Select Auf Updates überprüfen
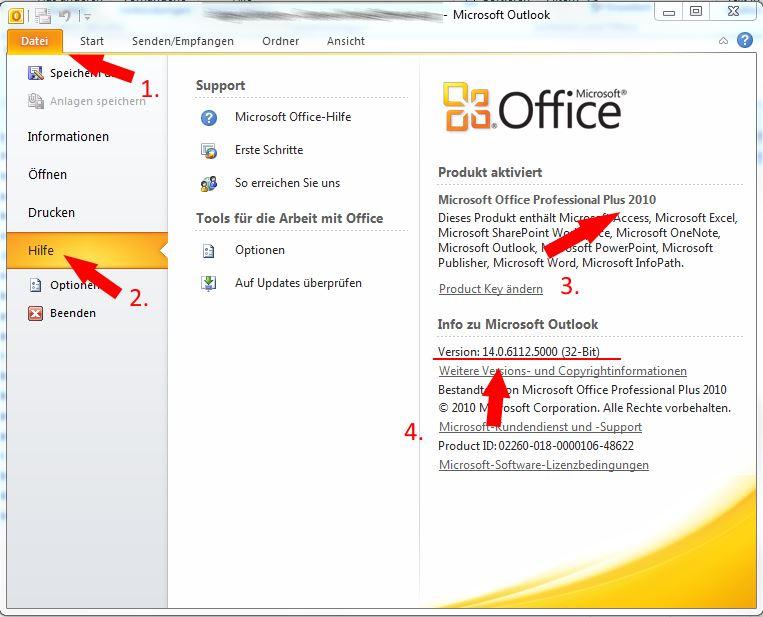Viewport: 763px width, 617px height. [x=298, y=283]
